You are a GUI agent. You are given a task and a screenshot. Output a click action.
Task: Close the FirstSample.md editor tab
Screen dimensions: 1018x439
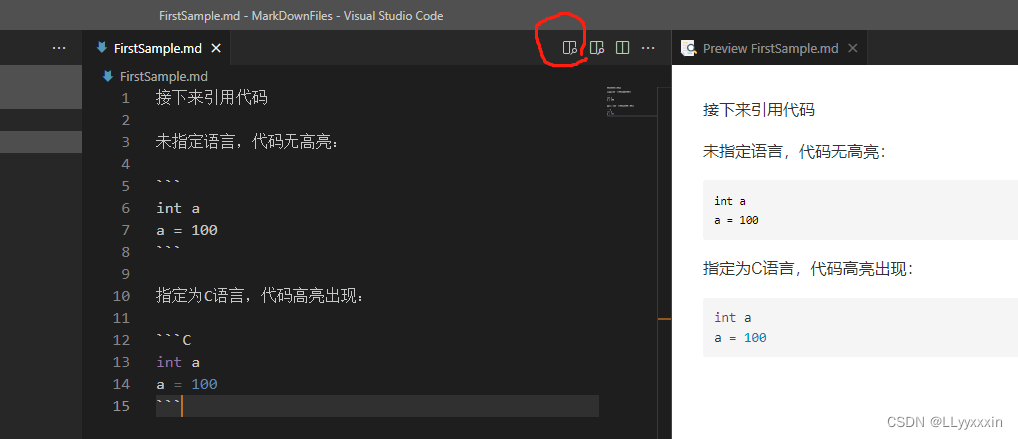[x=216, y=48]
